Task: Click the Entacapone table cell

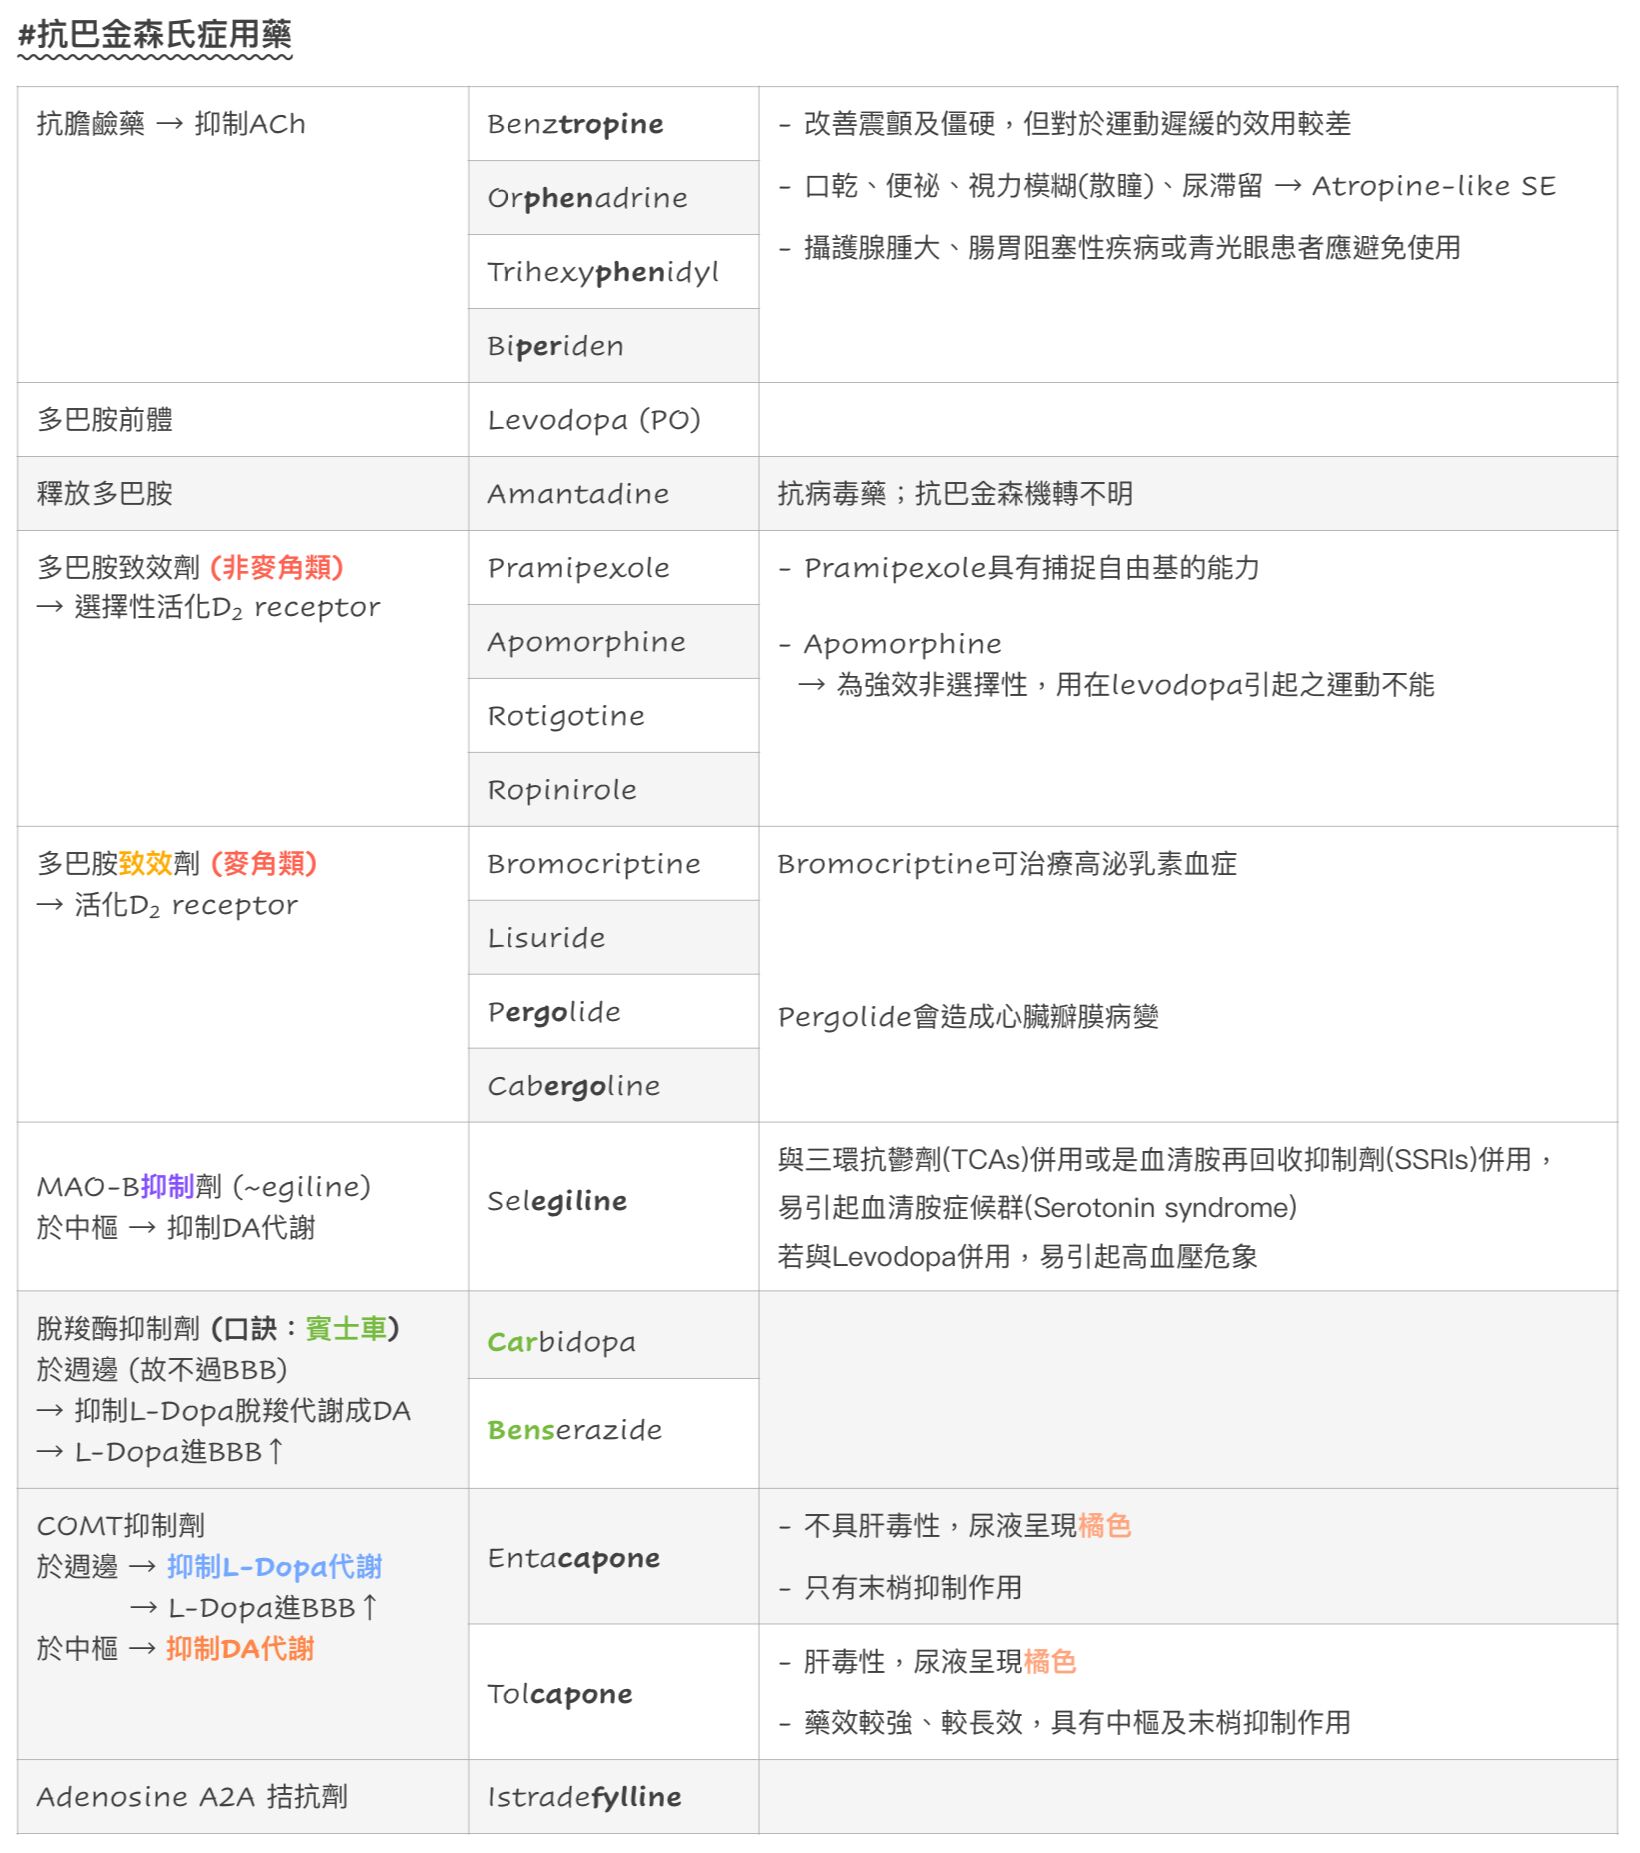Action: 573,1558
